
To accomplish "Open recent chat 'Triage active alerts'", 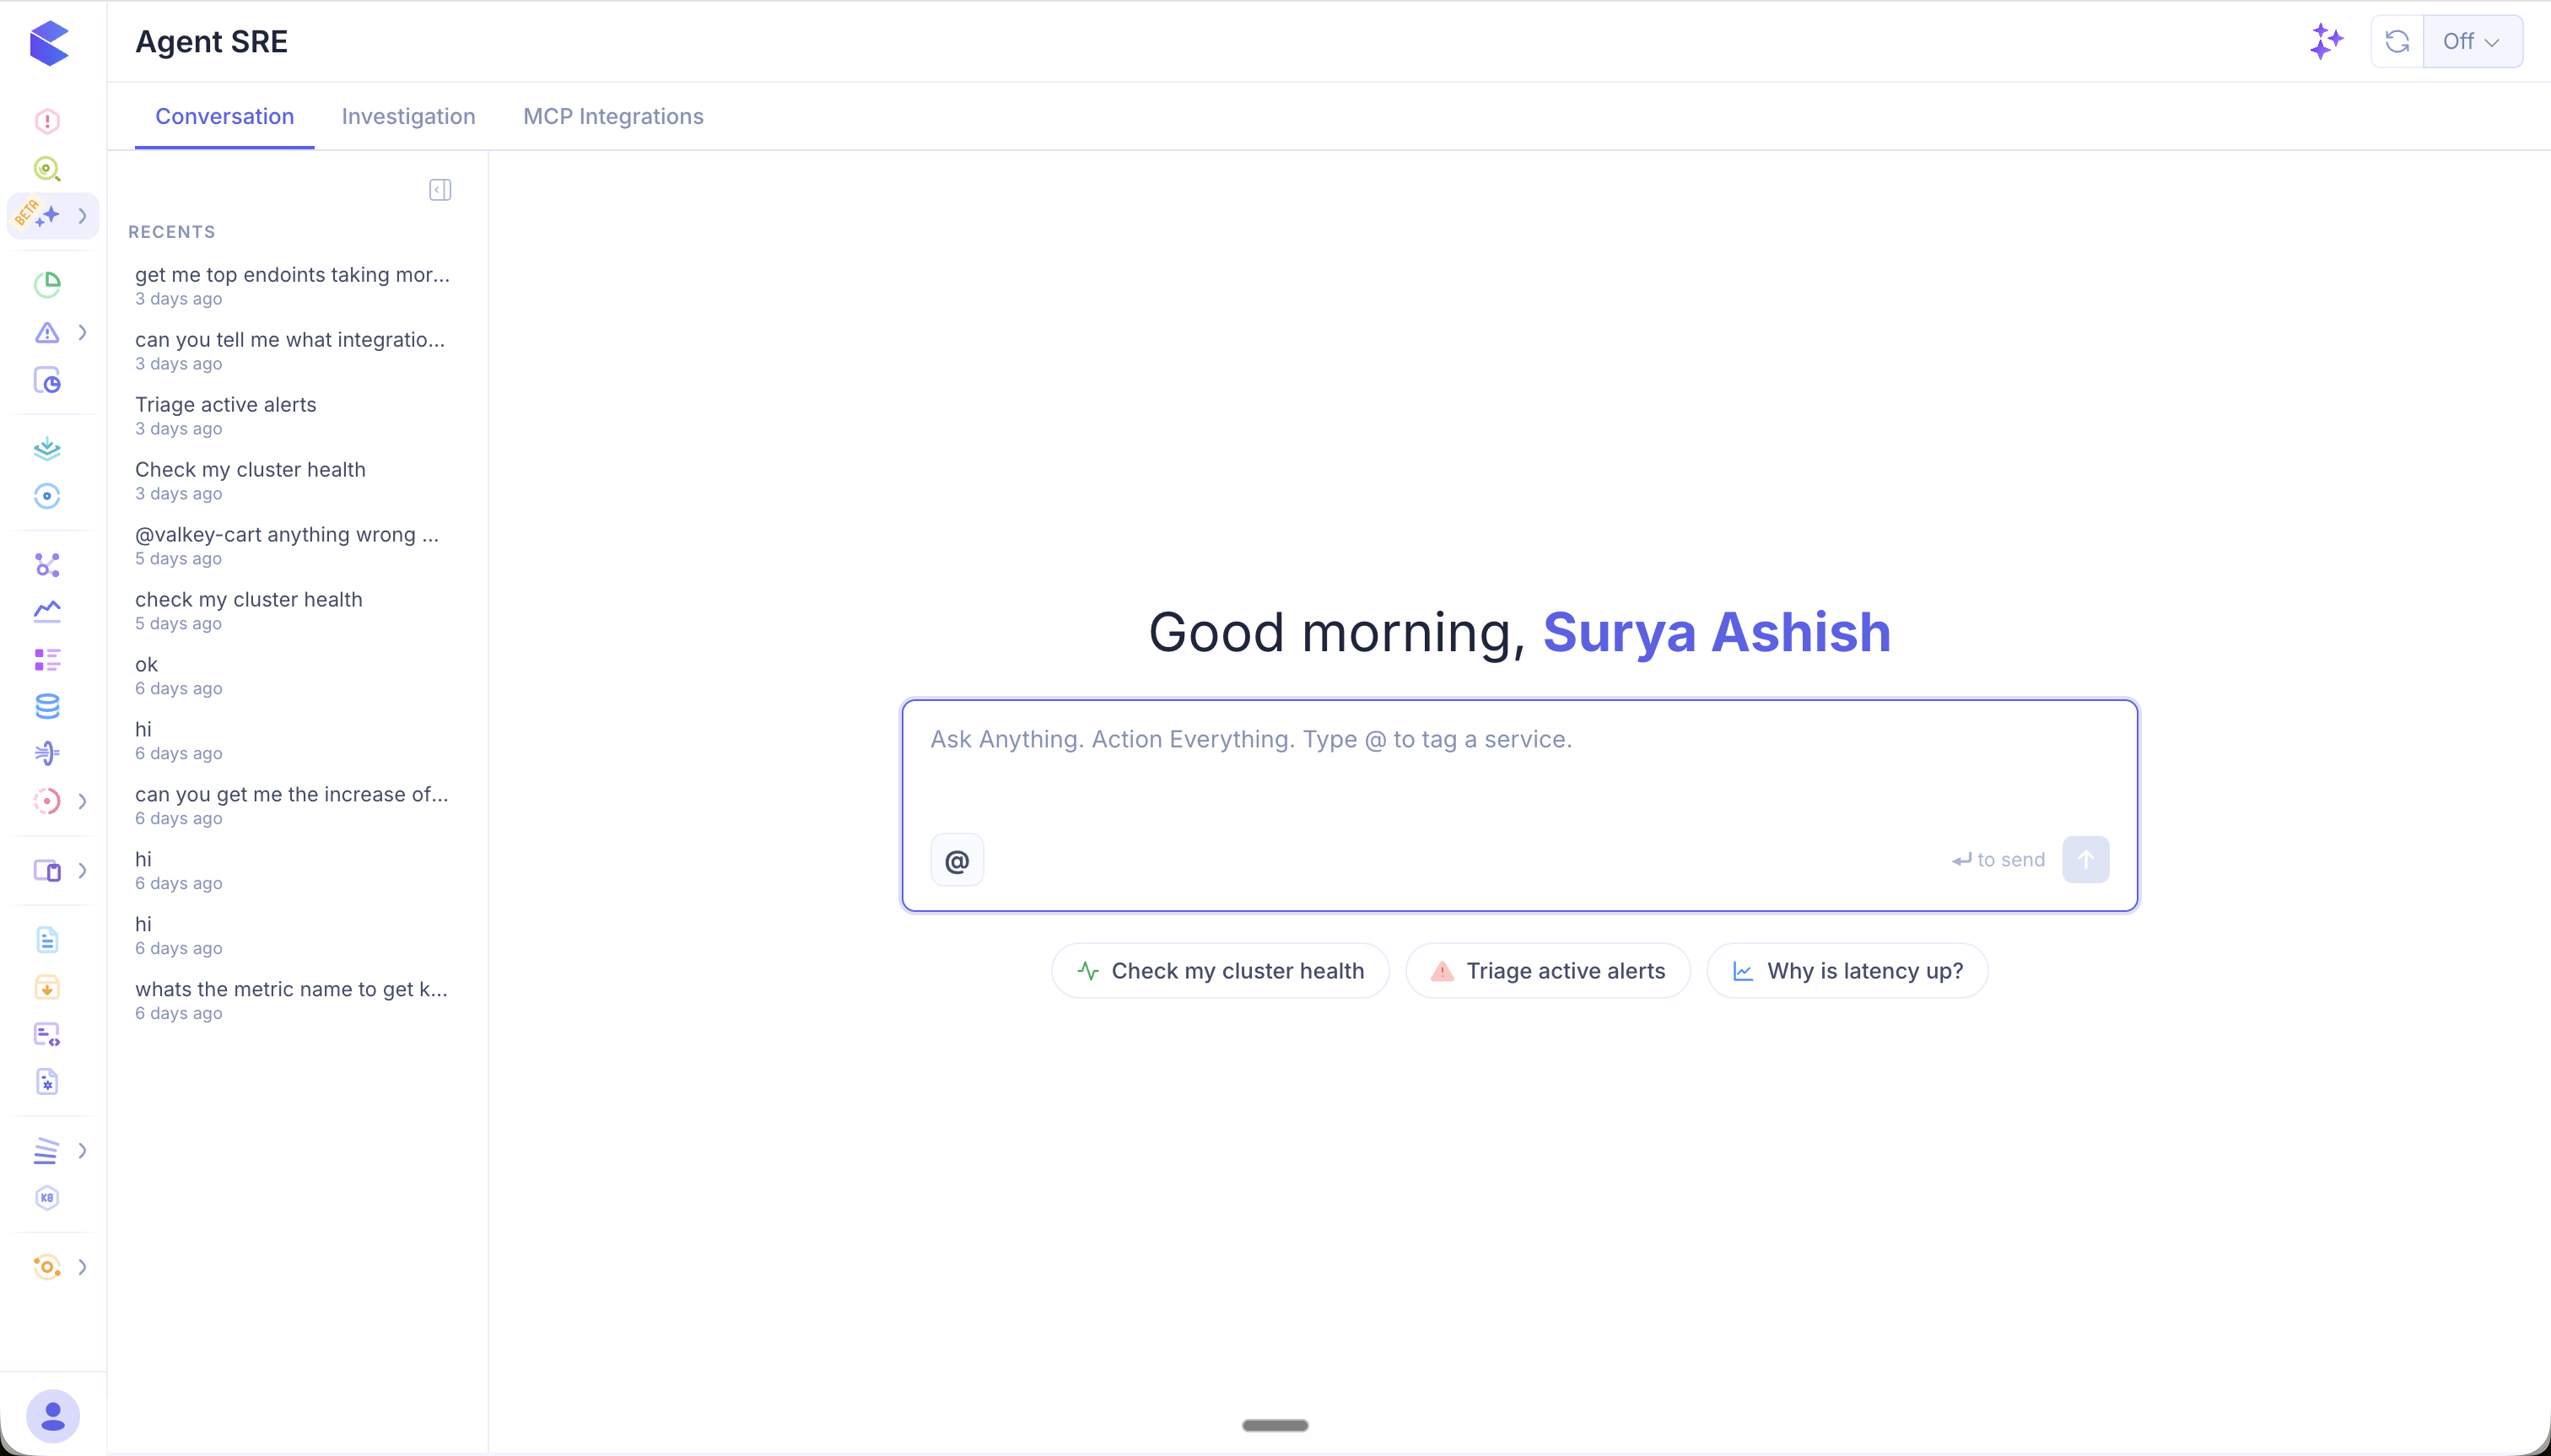I will [293, 415].
